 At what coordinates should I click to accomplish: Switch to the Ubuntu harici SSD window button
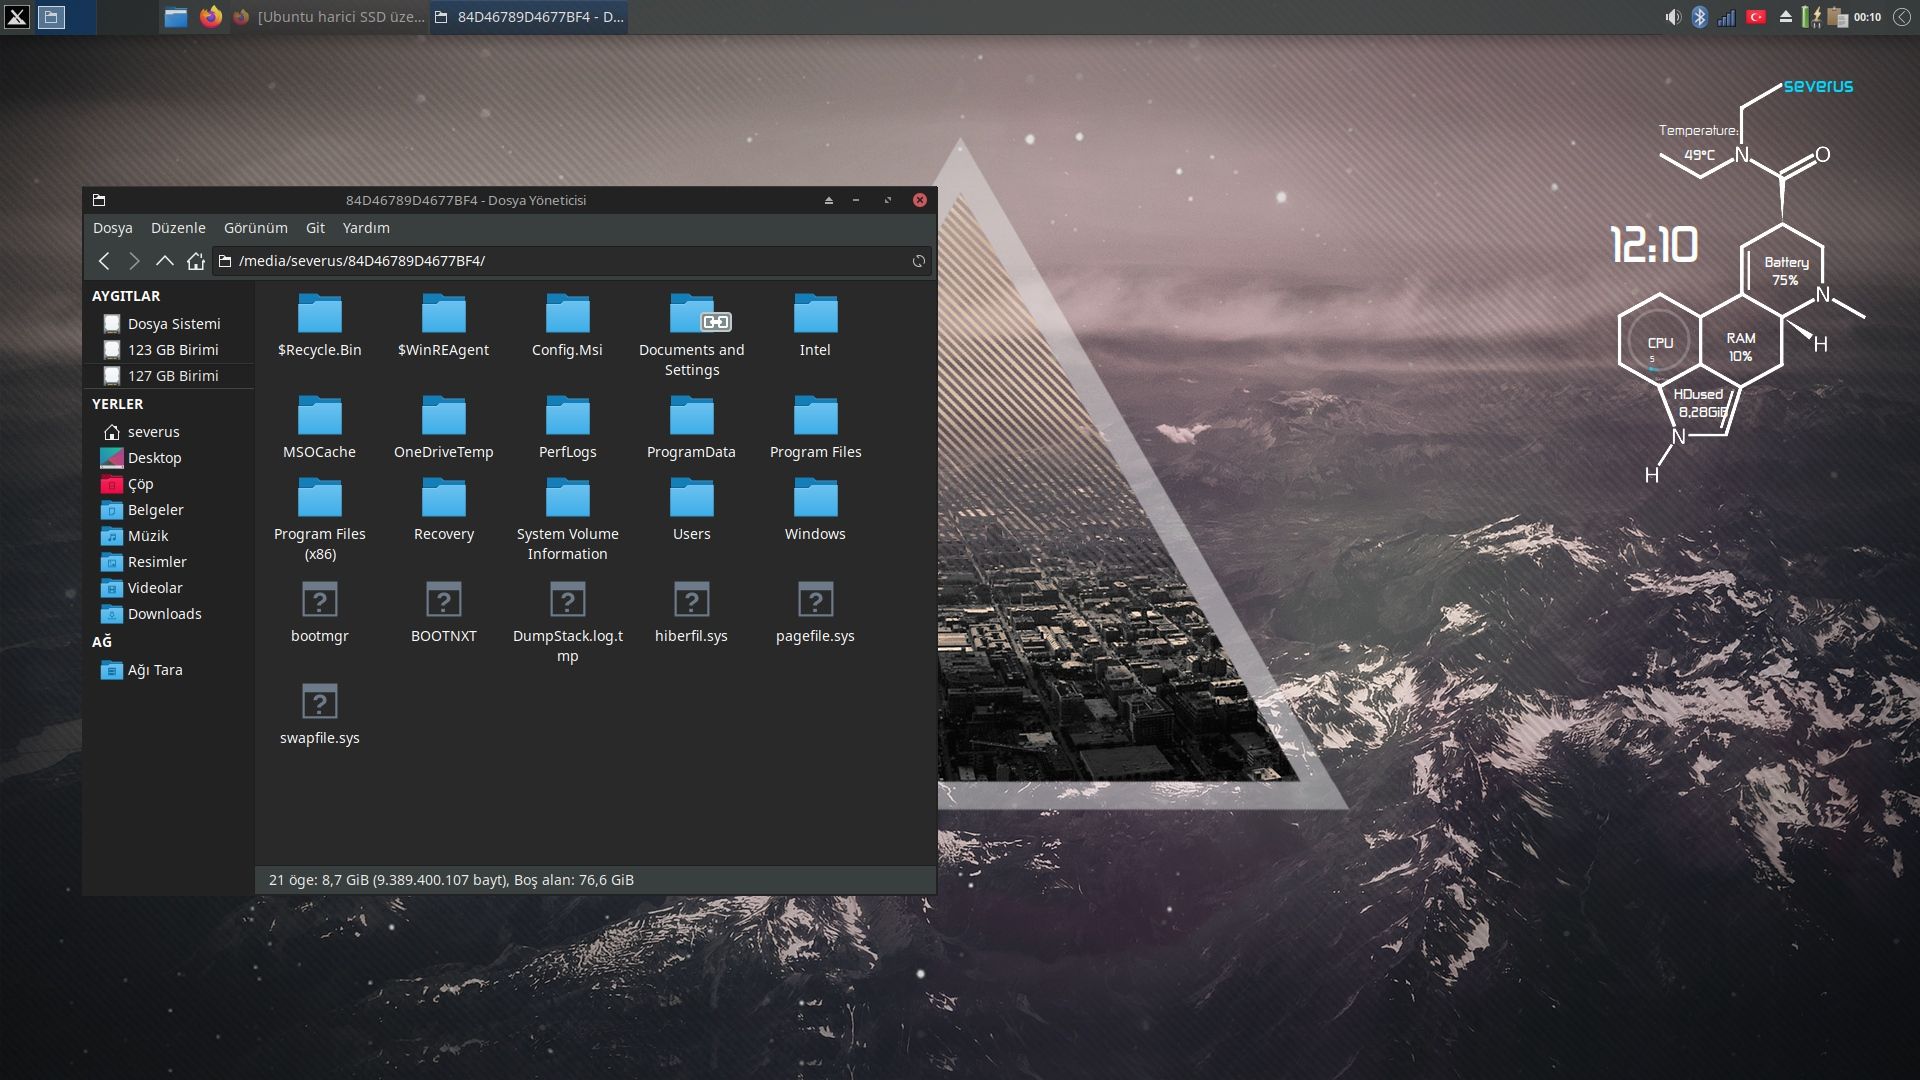tap(330, 17)
